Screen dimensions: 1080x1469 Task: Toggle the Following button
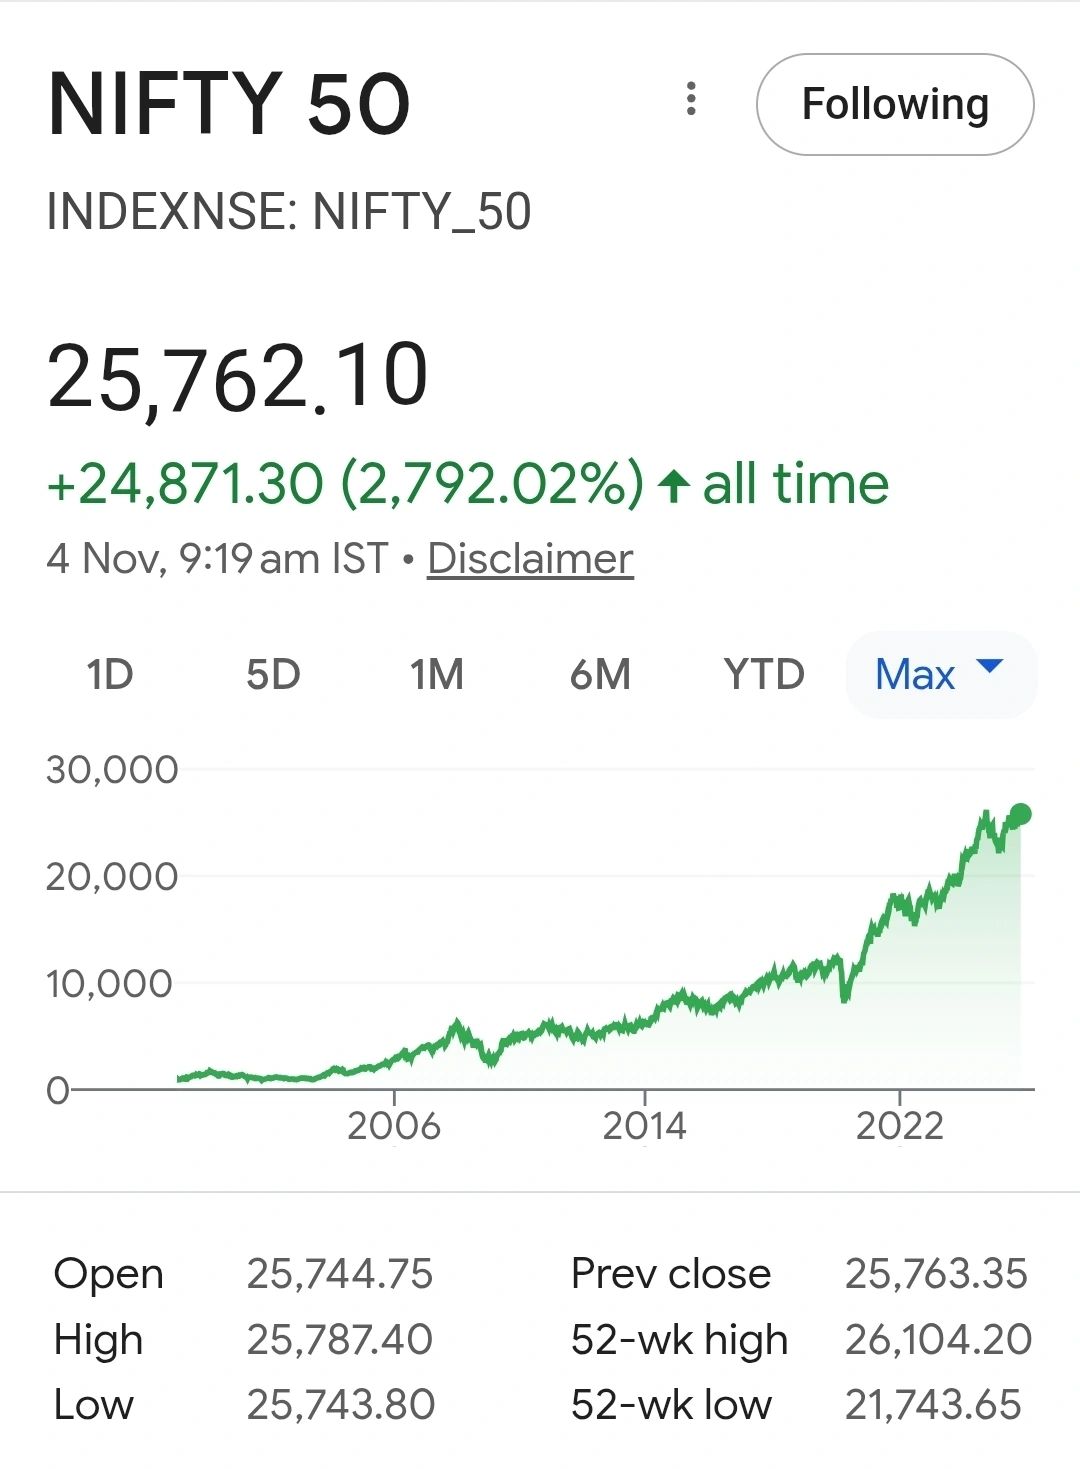[894, 104]
